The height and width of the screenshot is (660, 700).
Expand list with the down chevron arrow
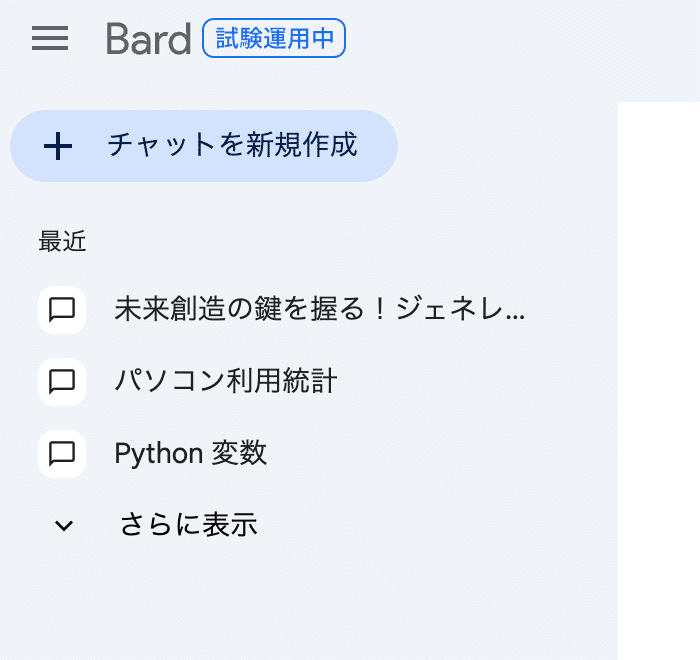[x=63, y=526]
